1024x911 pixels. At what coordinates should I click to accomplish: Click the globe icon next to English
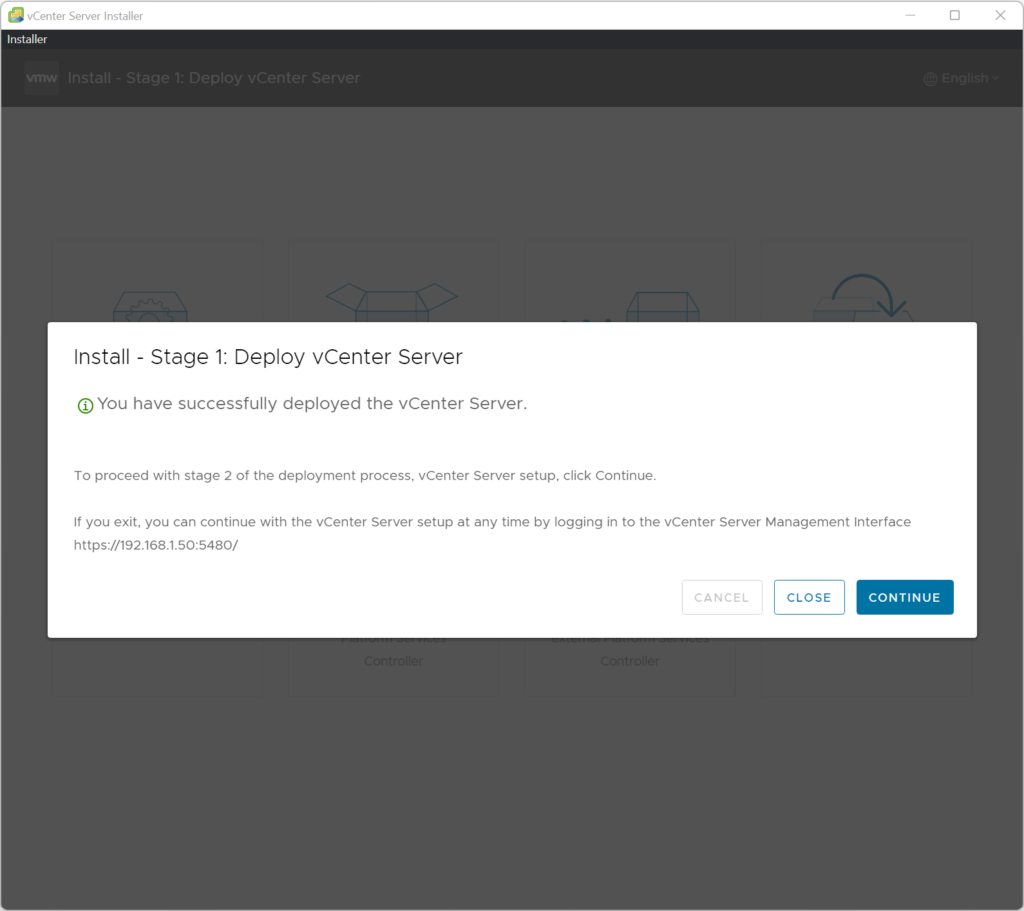pos(930,79)
